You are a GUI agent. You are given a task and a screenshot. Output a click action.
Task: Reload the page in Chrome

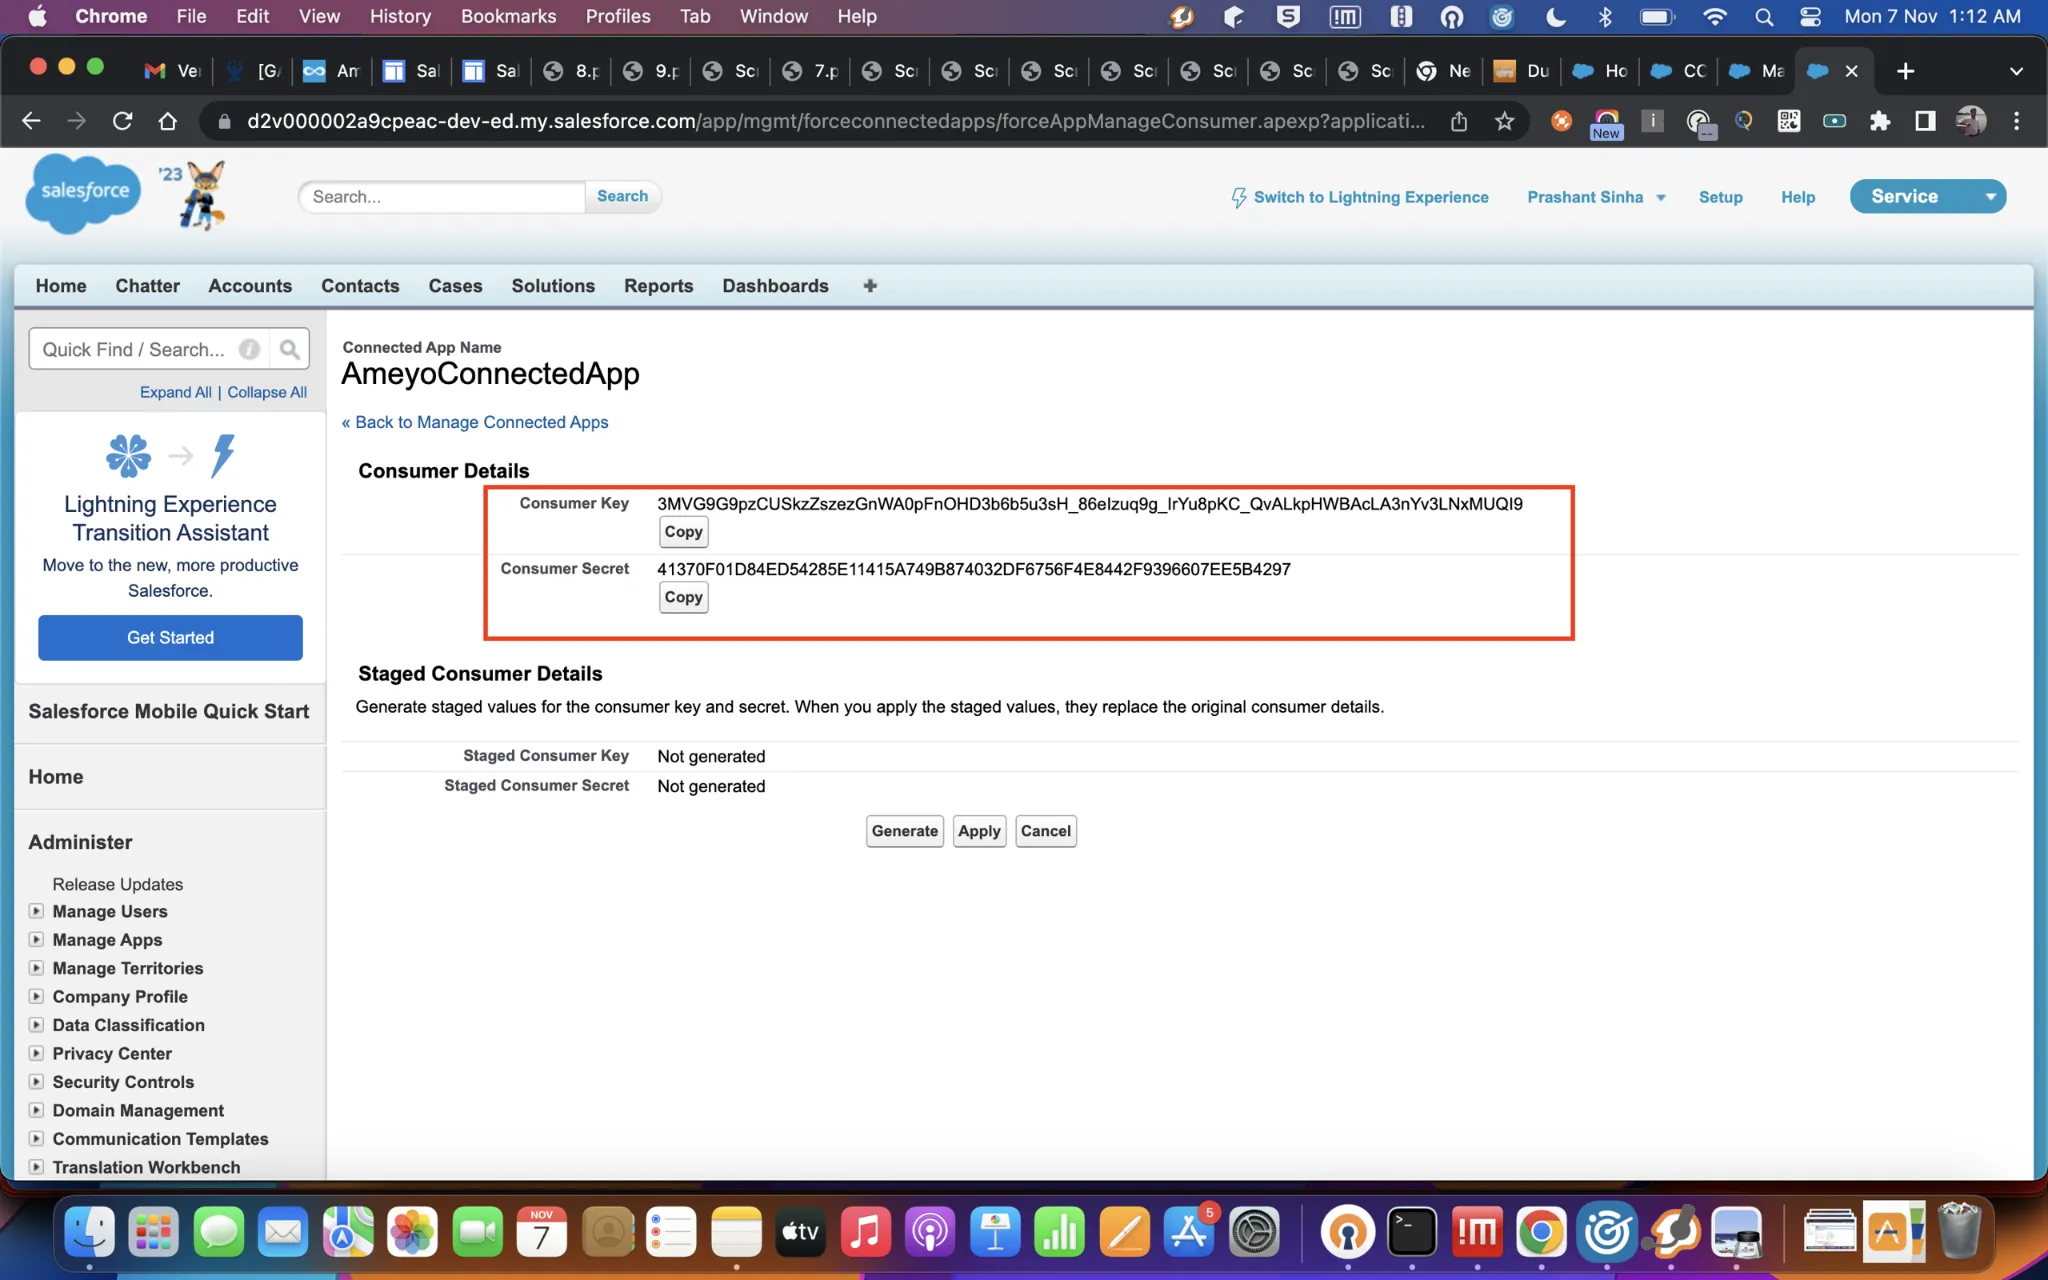click(122, 121)
